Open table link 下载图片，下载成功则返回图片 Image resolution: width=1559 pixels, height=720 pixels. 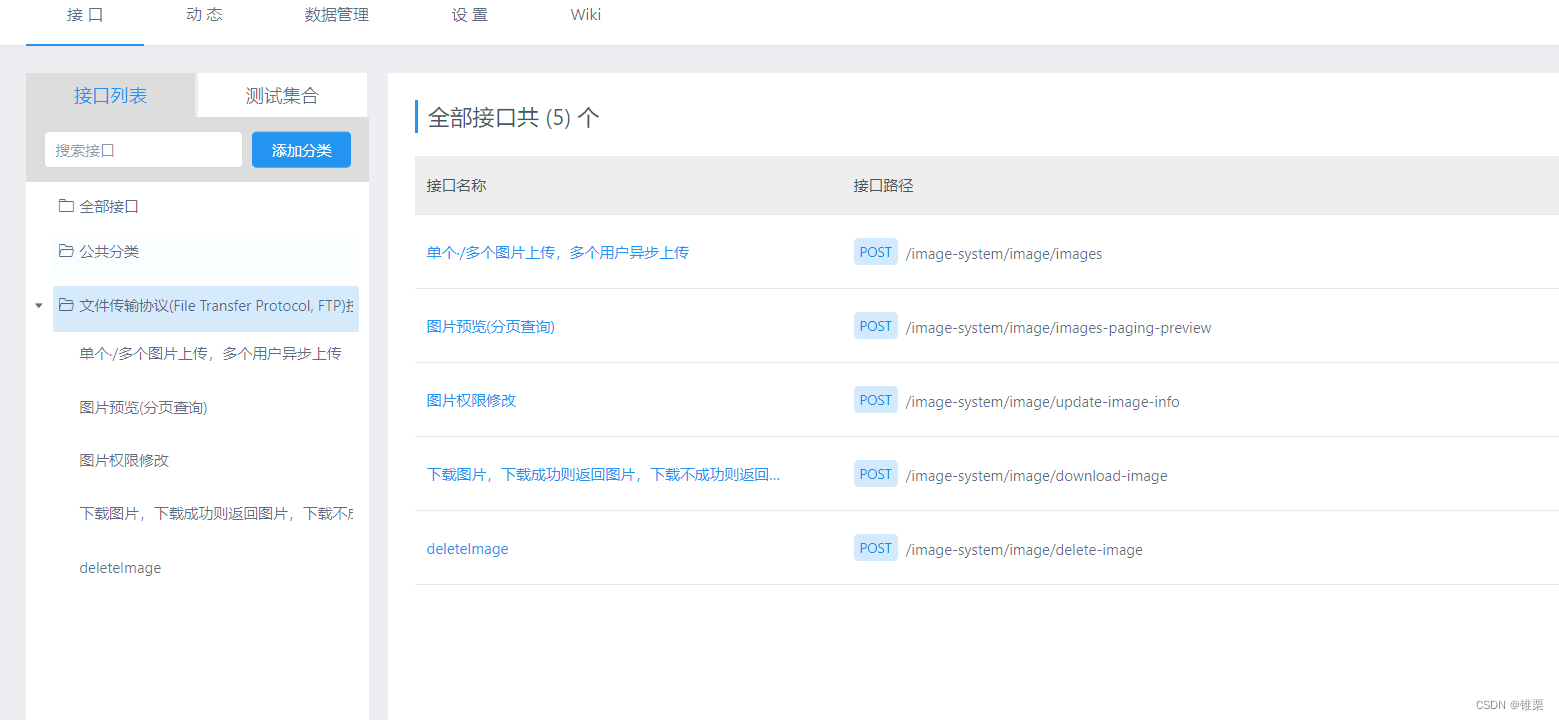point(603,475)
